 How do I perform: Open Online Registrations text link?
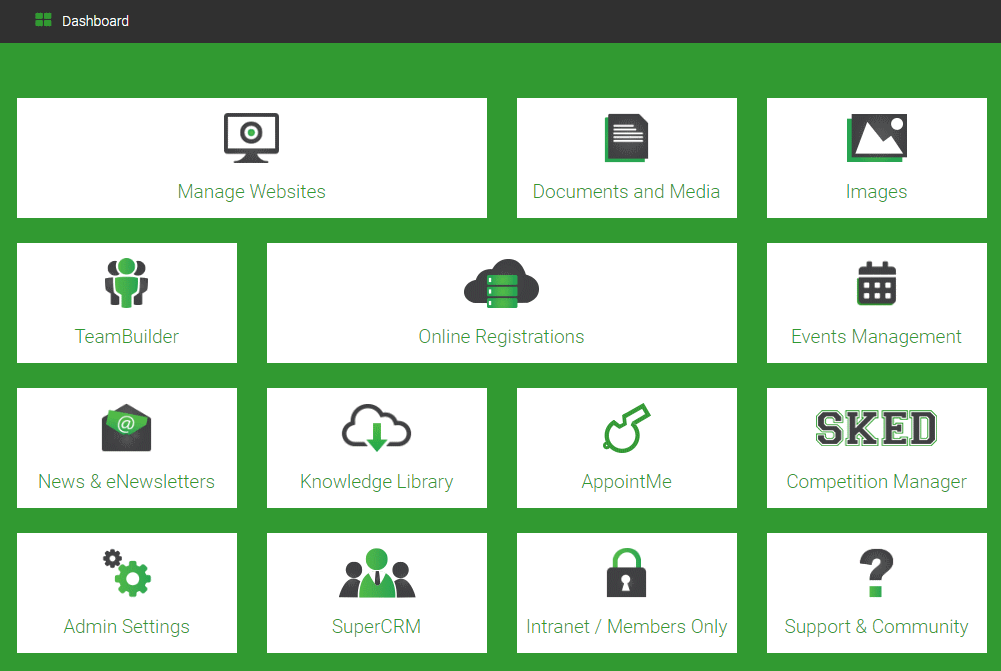pyautogui.click(x=501, y=336)
